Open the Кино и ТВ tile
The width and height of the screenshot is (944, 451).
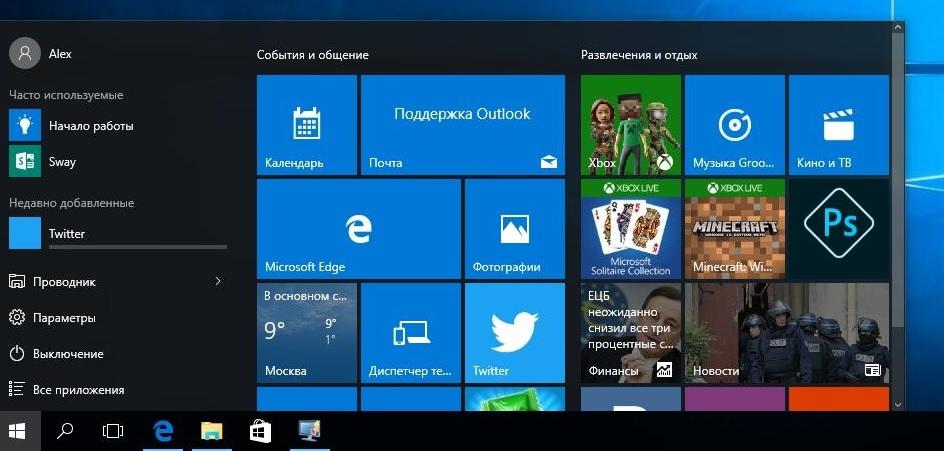pyautogui.click(x=839, y=125)
